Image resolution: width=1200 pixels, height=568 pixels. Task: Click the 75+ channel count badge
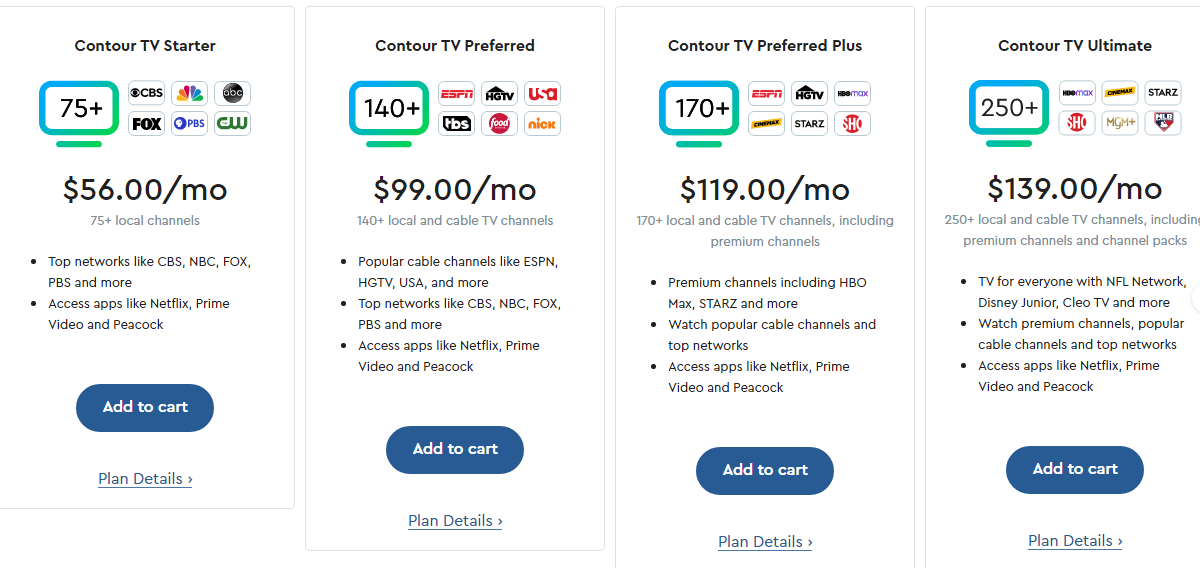point(79,108)
